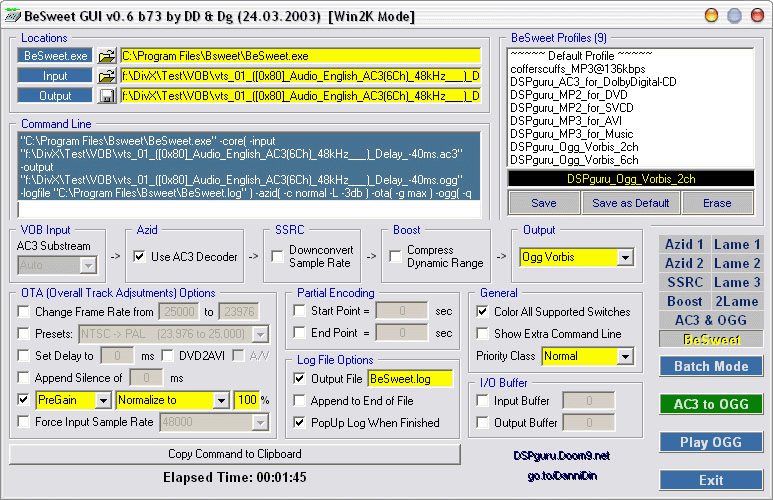Select the BeSweet tab
The image size is (773, 500).
(711, 339)
